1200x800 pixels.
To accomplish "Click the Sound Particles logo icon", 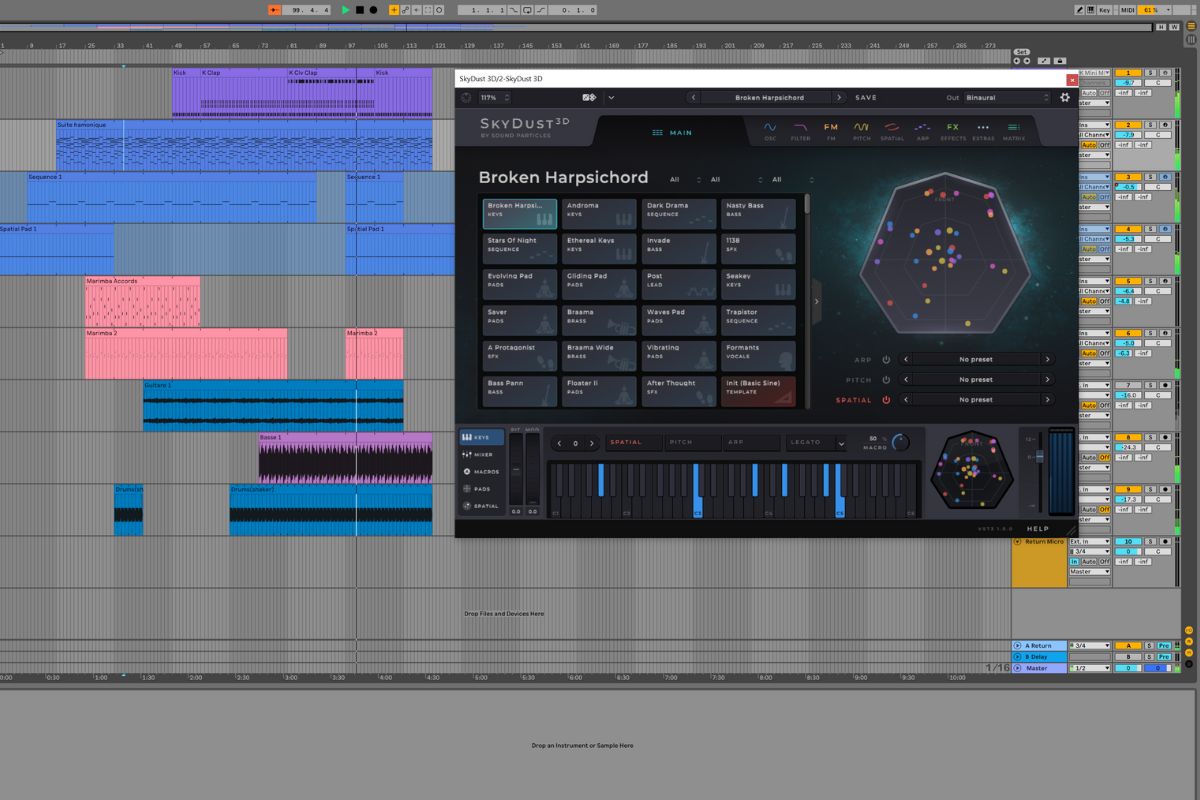I will (466, 97).
